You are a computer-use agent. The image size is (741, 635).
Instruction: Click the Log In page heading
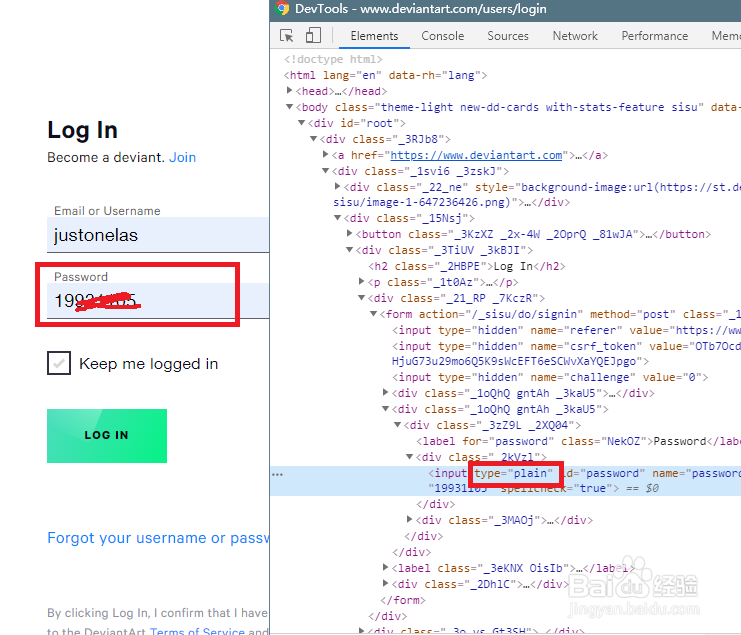pos(82,130)
